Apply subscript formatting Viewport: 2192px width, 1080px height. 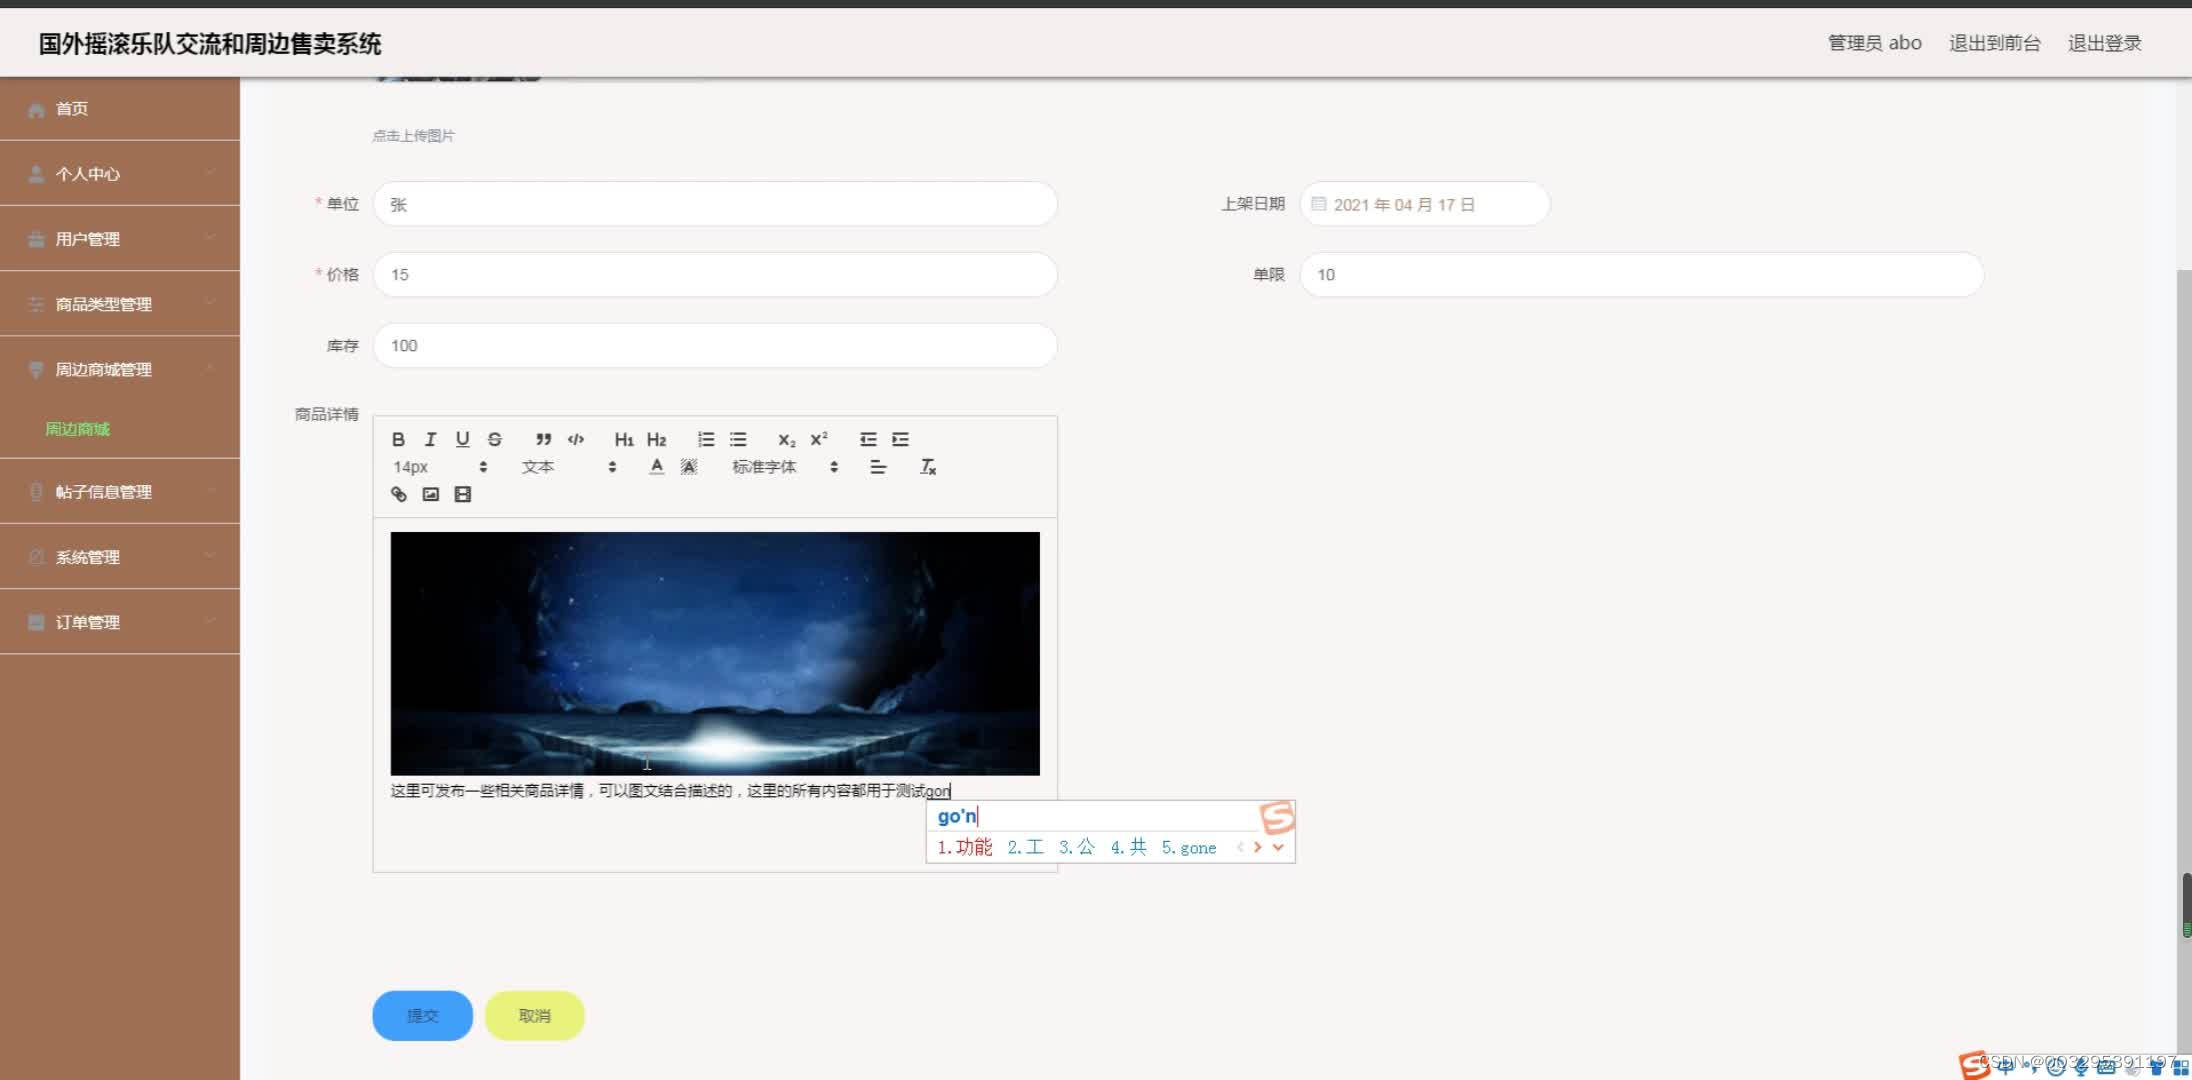pyautogui.click(x=787, y=439)
